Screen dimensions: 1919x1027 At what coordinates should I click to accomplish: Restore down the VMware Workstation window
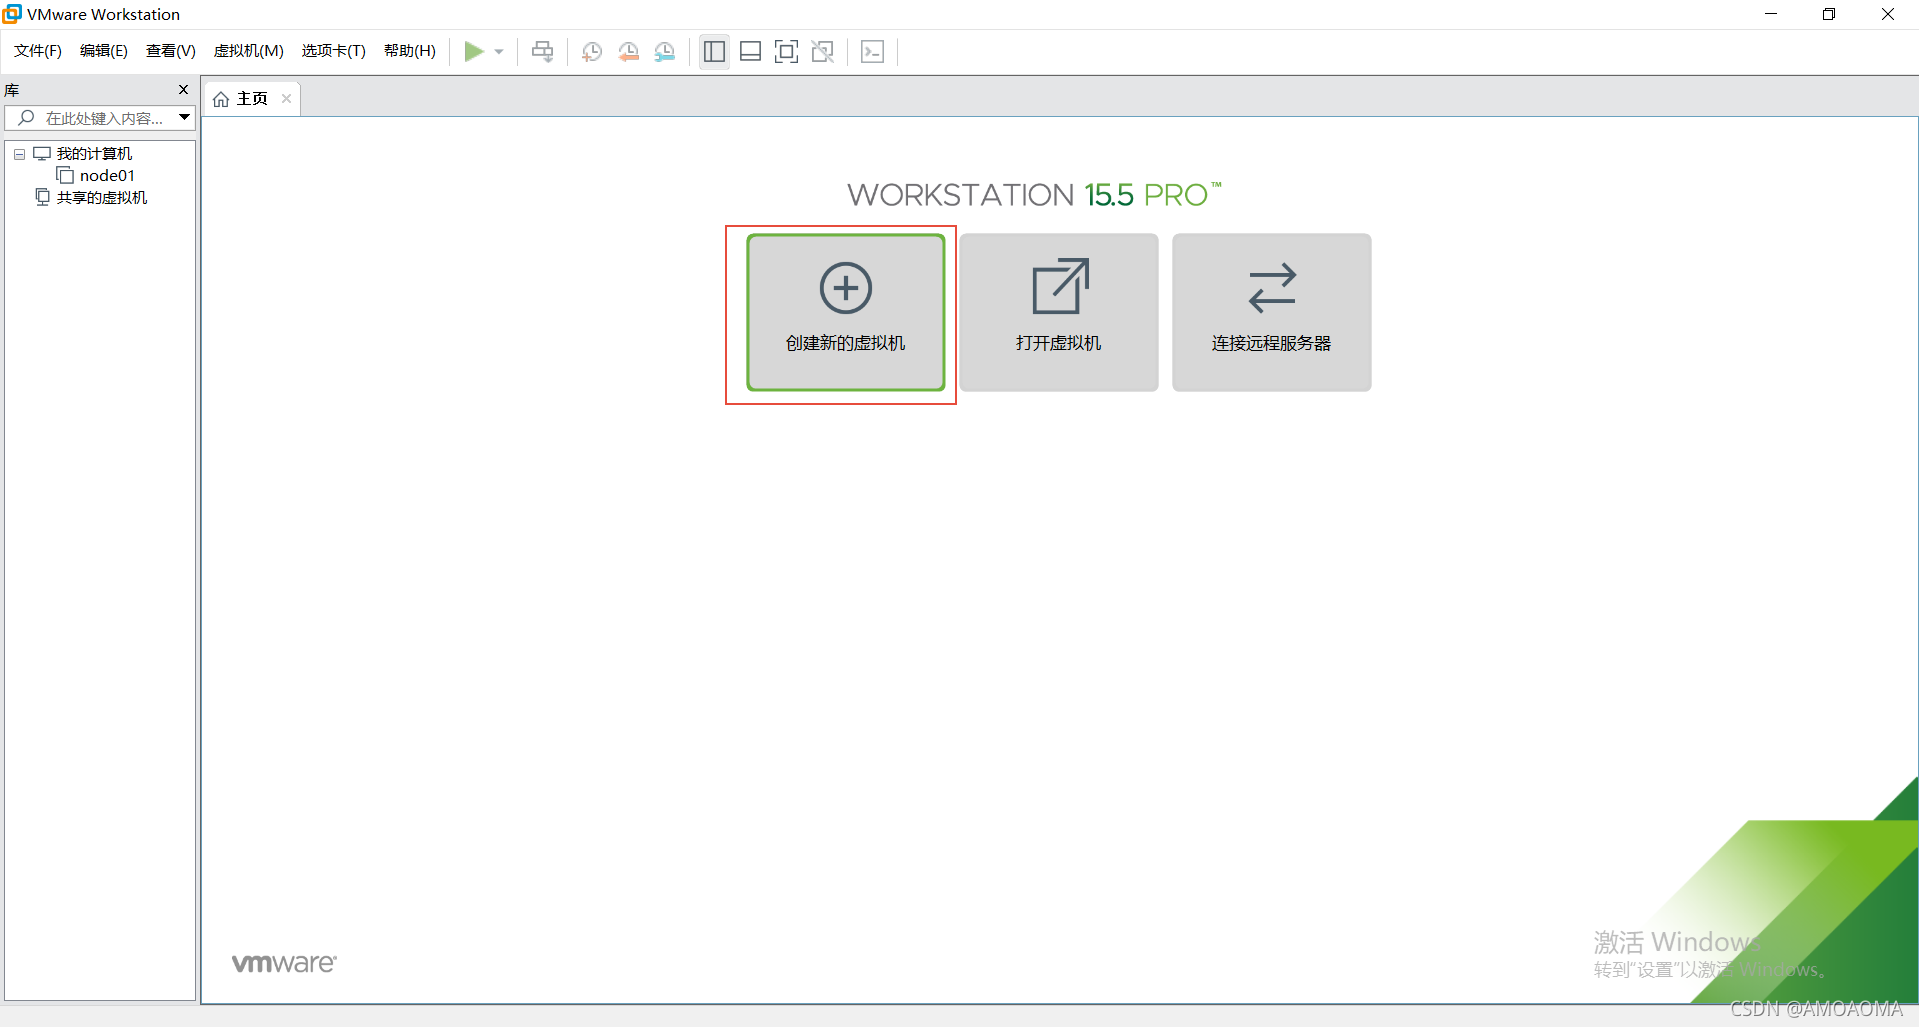pyautogui.click(x=1829, y=14)
